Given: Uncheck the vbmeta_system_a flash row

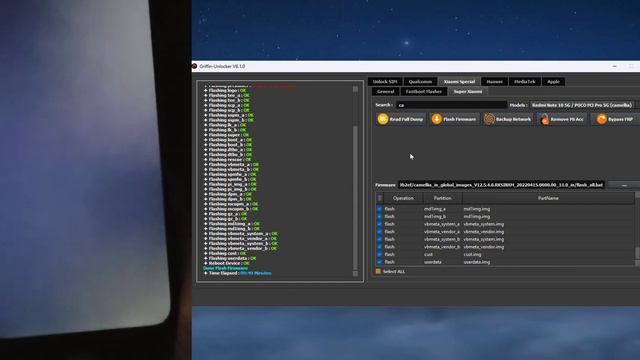Looking at the screenshot, I should 379,224.
